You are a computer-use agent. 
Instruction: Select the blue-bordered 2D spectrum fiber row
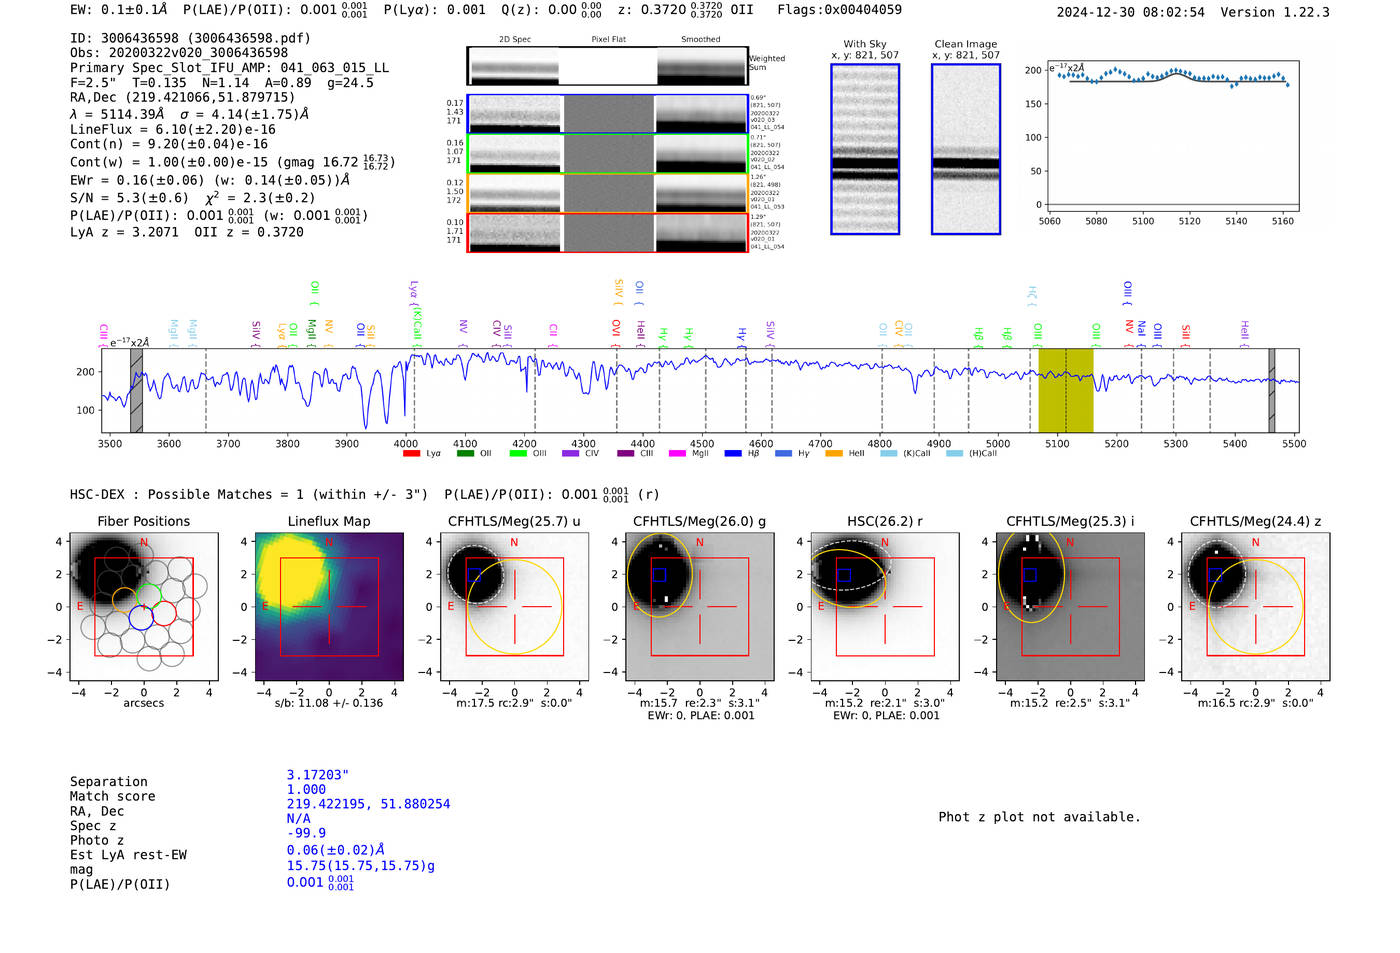pos(607,114)
